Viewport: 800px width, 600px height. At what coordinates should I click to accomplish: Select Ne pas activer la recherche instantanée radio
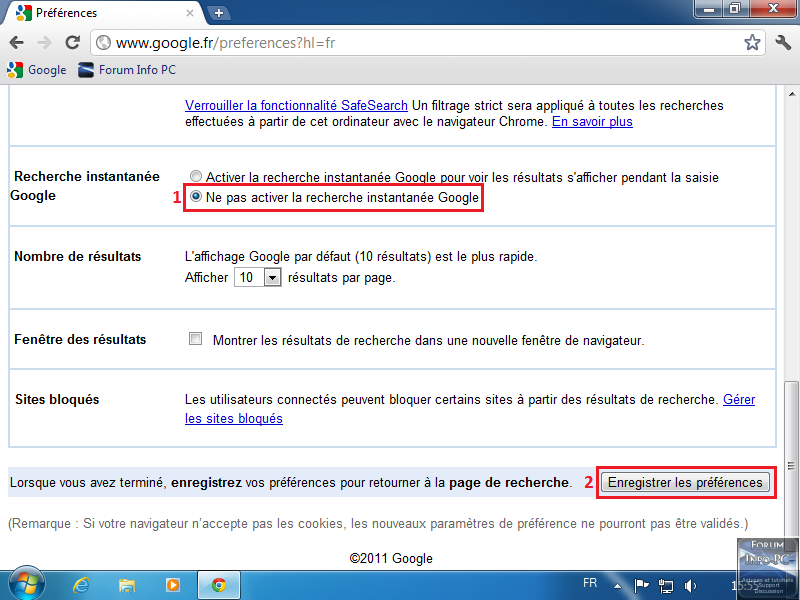click(195, 196)
